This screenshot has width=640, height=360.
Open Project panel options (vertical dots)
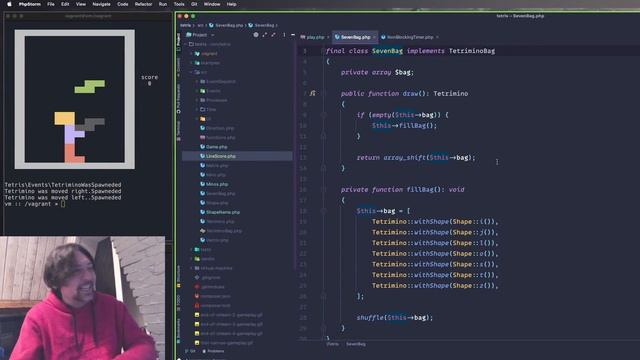pos(284,35)
